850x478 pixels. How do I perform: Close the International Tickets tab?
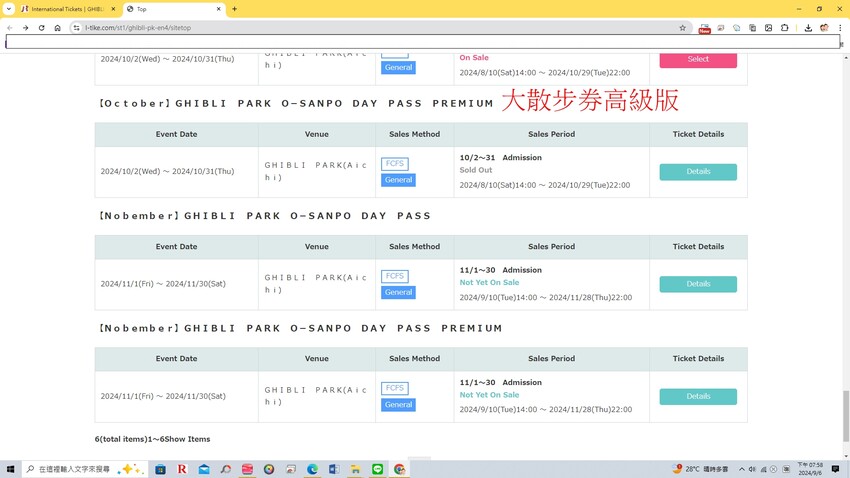click(113, 9)
